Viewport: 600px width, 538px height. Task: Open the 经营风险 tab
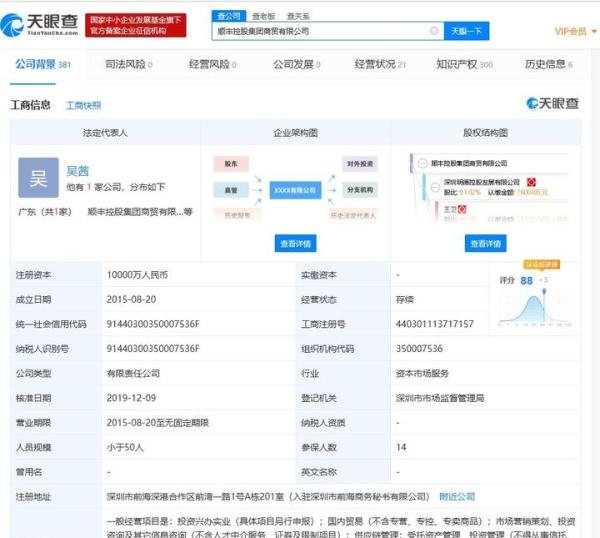pos(212,64)
